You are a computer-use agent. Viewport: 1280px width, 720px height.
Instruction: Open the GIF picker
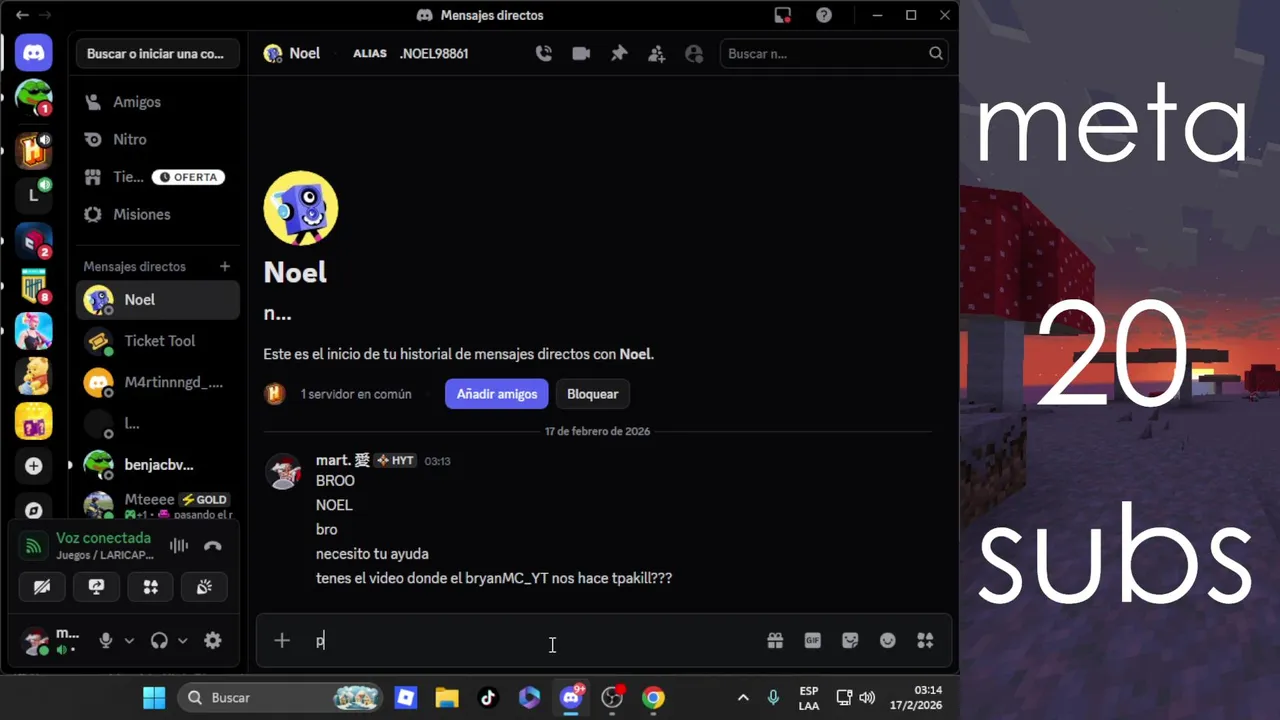813,641
